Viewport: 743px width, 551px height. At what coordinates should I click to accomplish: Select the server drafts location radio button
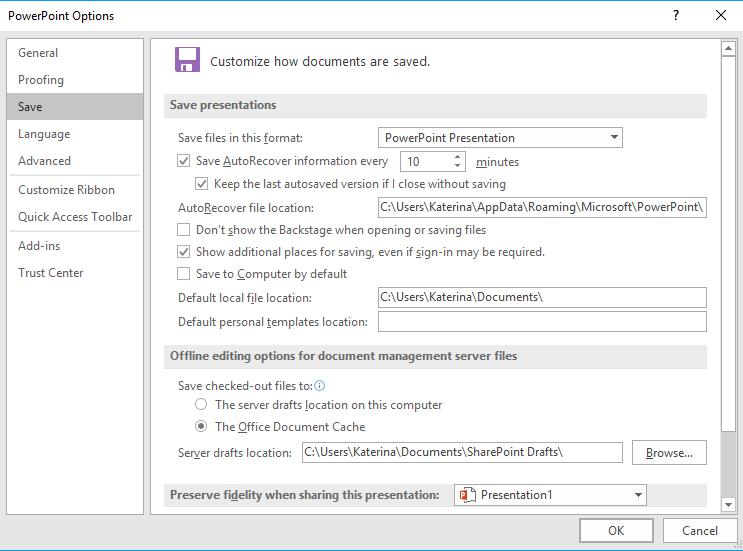(201, 404)
